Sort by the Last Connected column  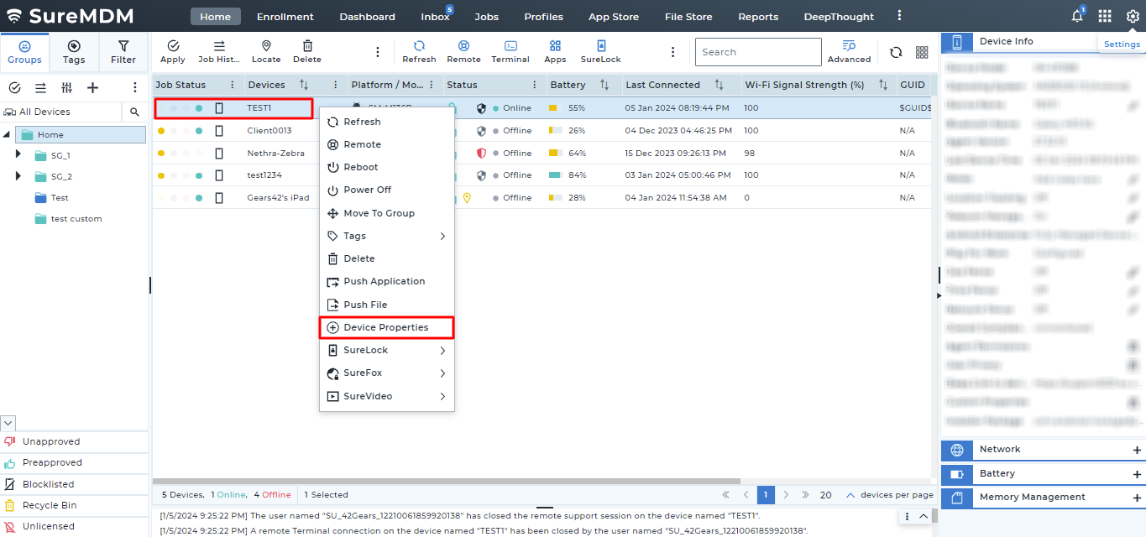point(719,85)
